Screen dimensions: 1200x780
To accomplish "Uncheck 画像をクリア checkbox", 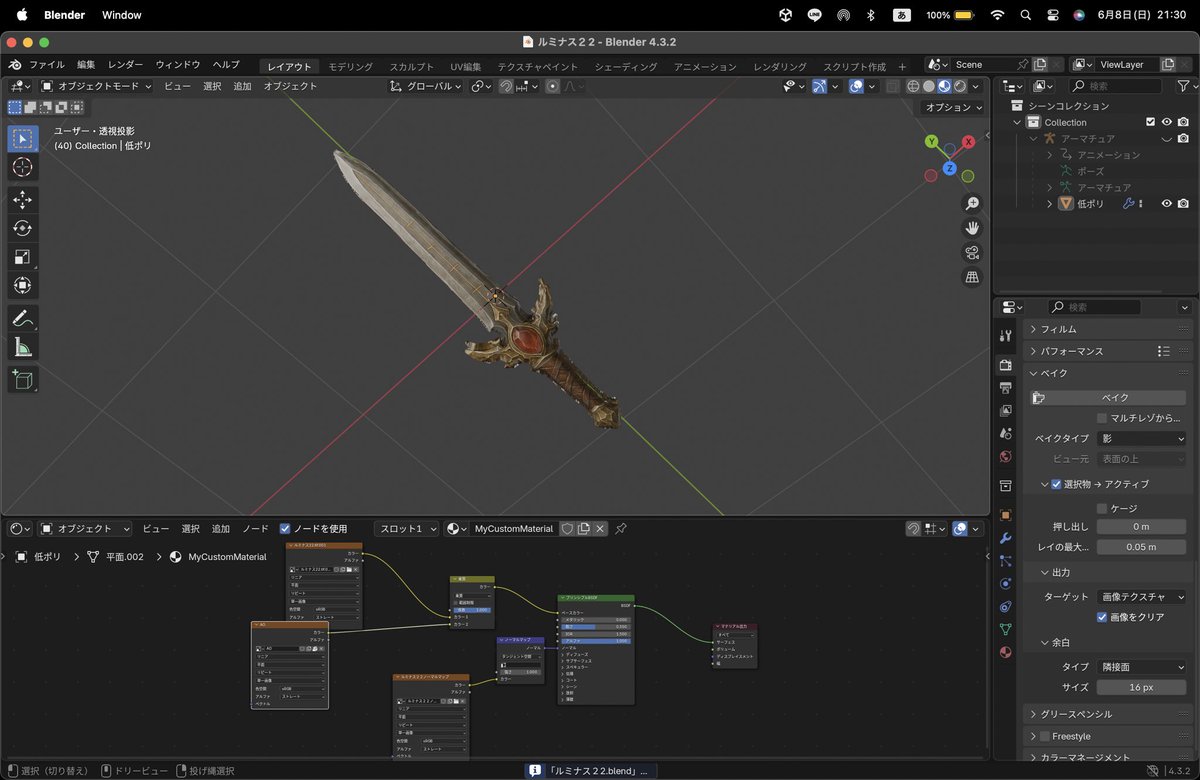I will [x=1102, y=617].
